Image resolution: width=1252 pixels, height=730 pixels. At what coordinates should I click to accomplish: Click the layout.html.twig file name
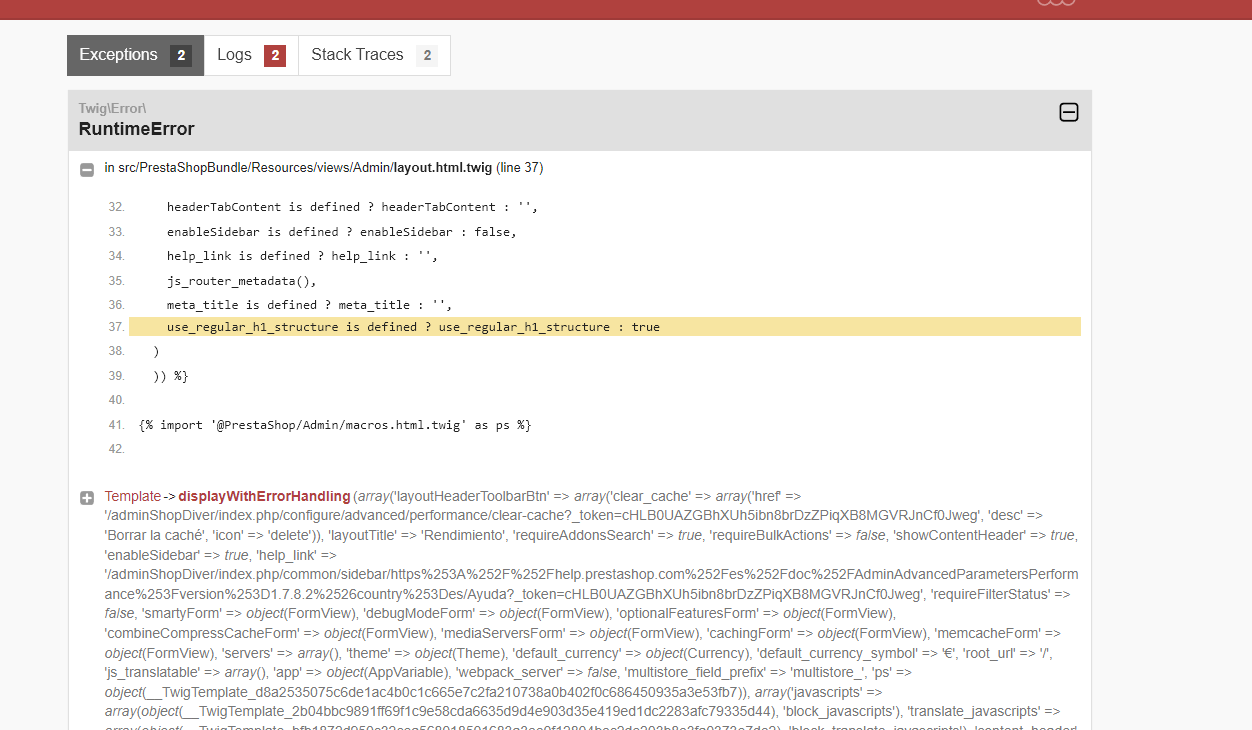click(443, 168)
